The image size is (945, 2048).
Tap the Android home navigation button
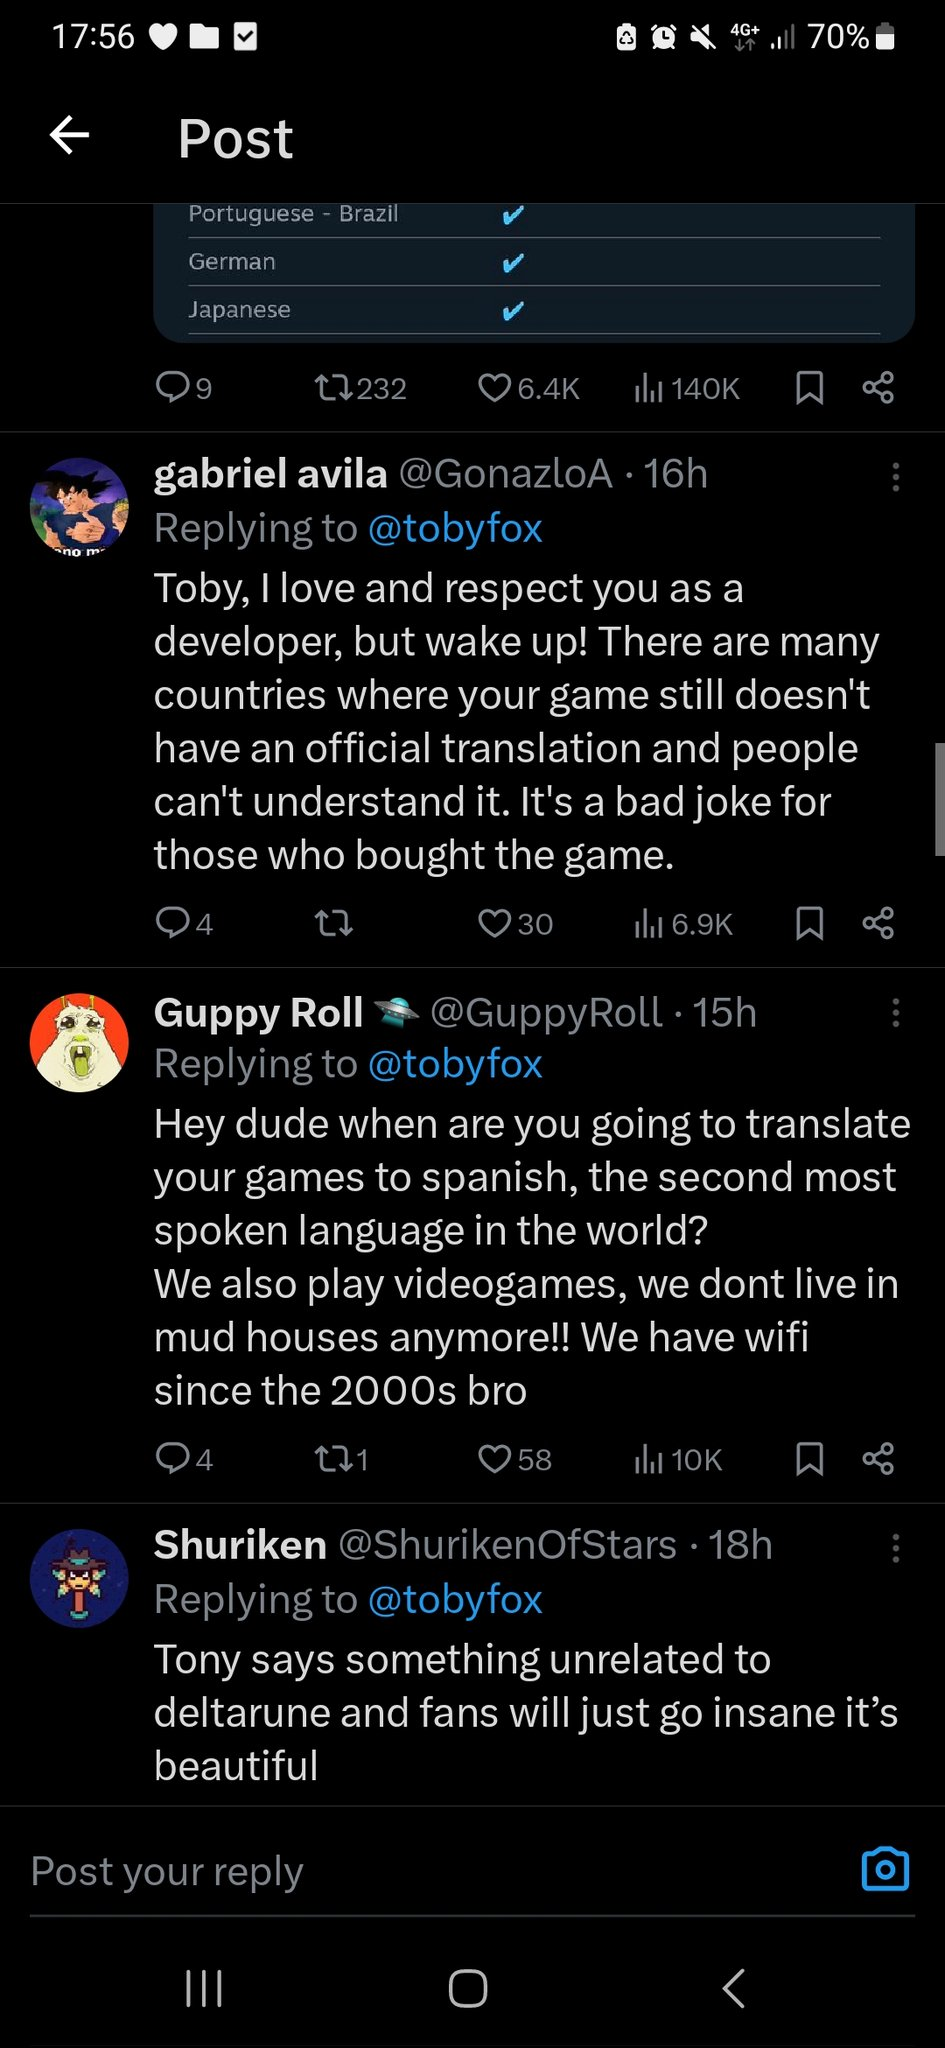pos(468,1988)
